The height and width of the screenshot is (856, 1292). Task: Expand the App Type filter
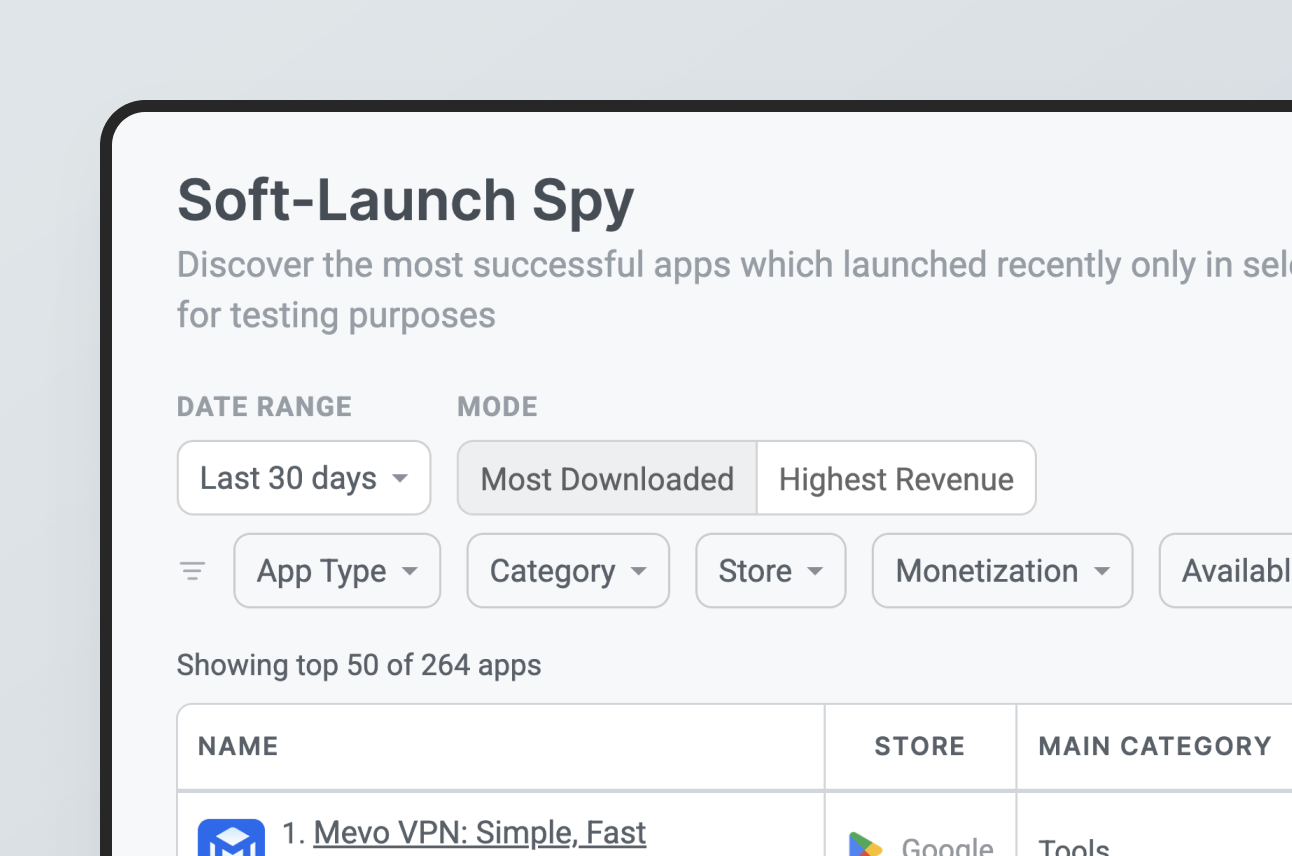pos(337,571)
